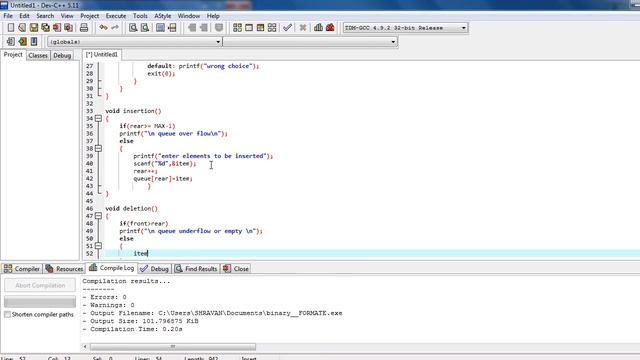Open the File menu

click(8, 16)
